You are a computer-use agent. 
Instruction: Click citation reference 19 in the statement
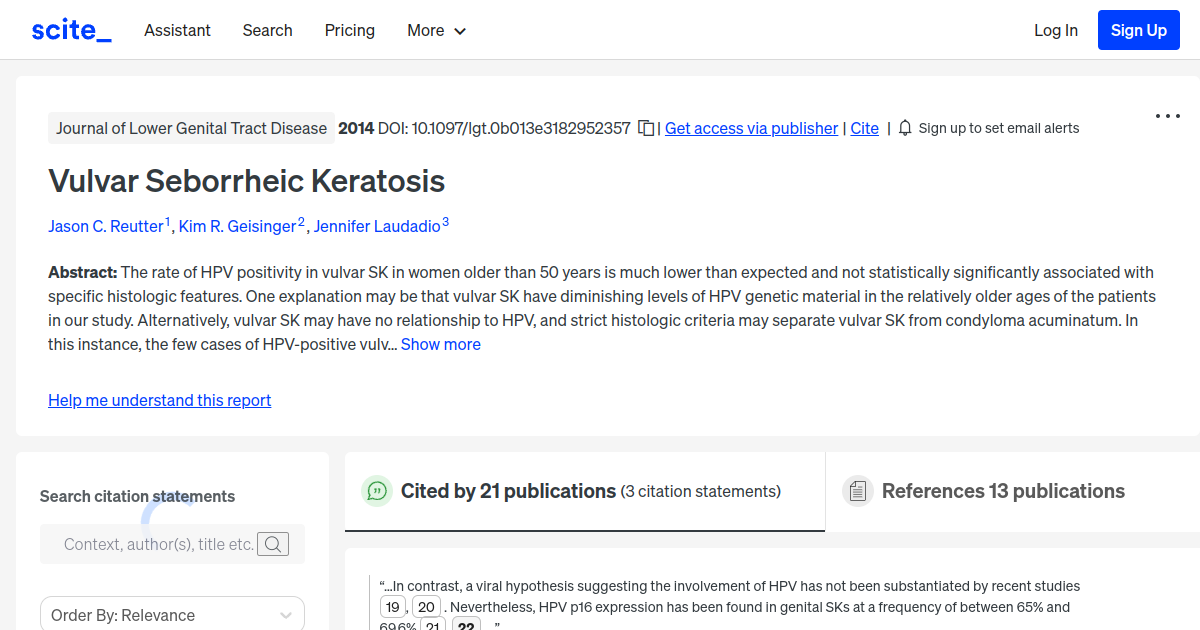pyautogui.click(x=392, y=606)
